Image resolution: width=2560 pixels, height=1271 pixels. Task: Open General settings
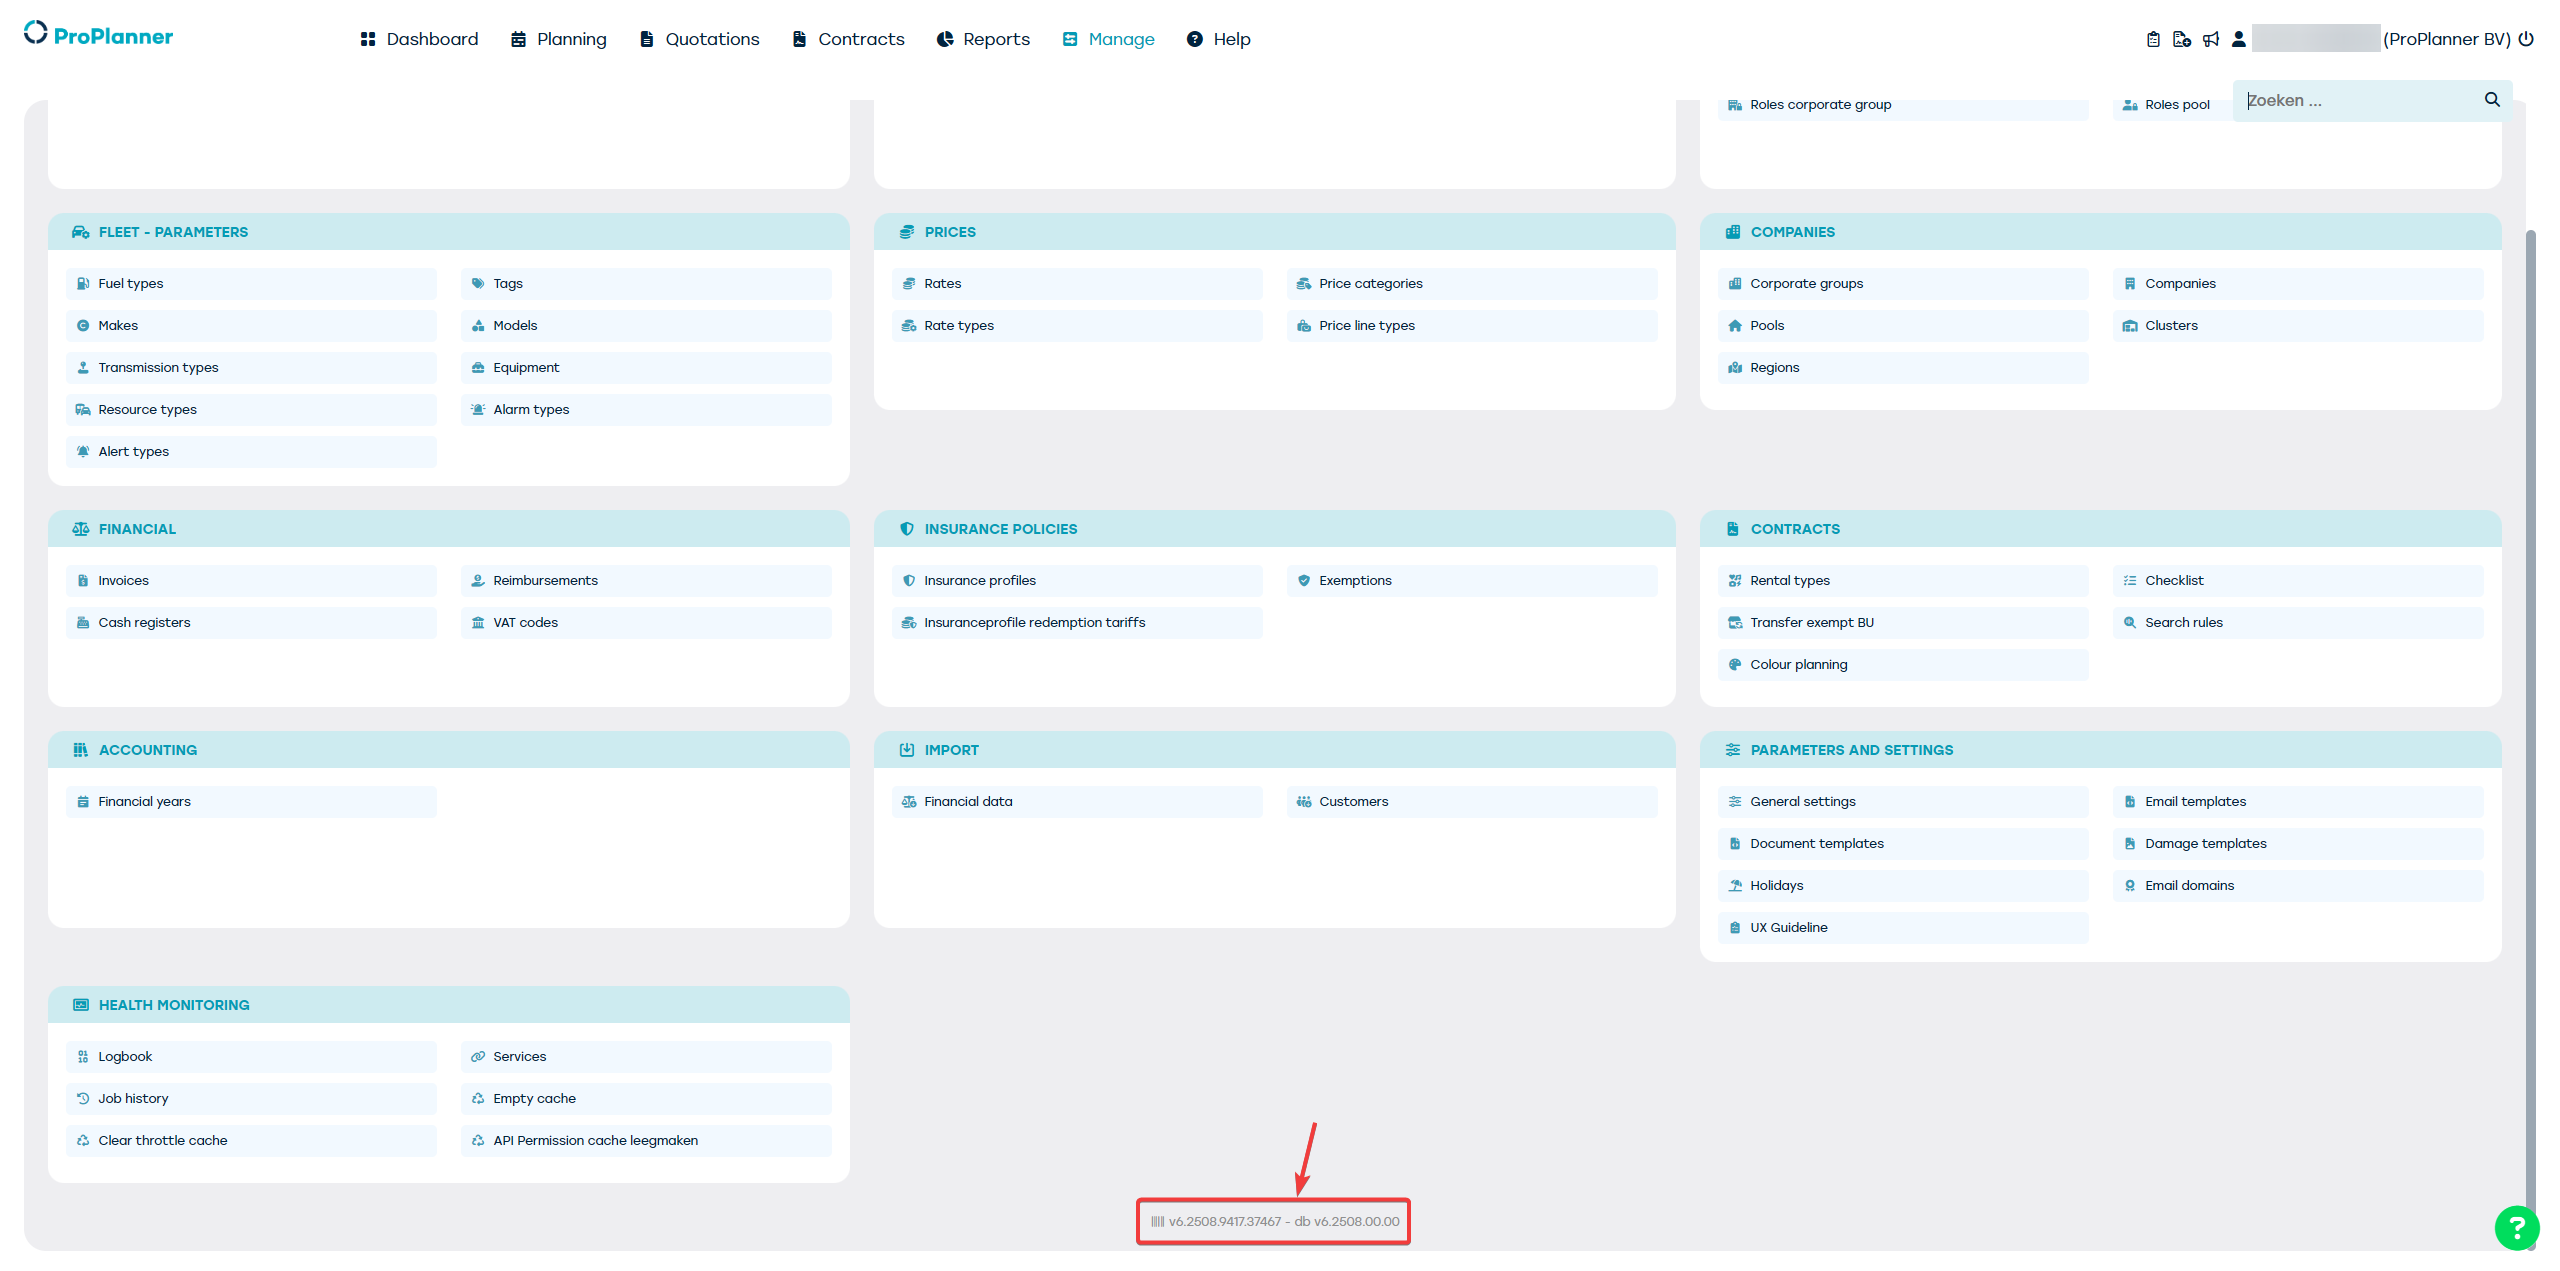pos(1802,802)
